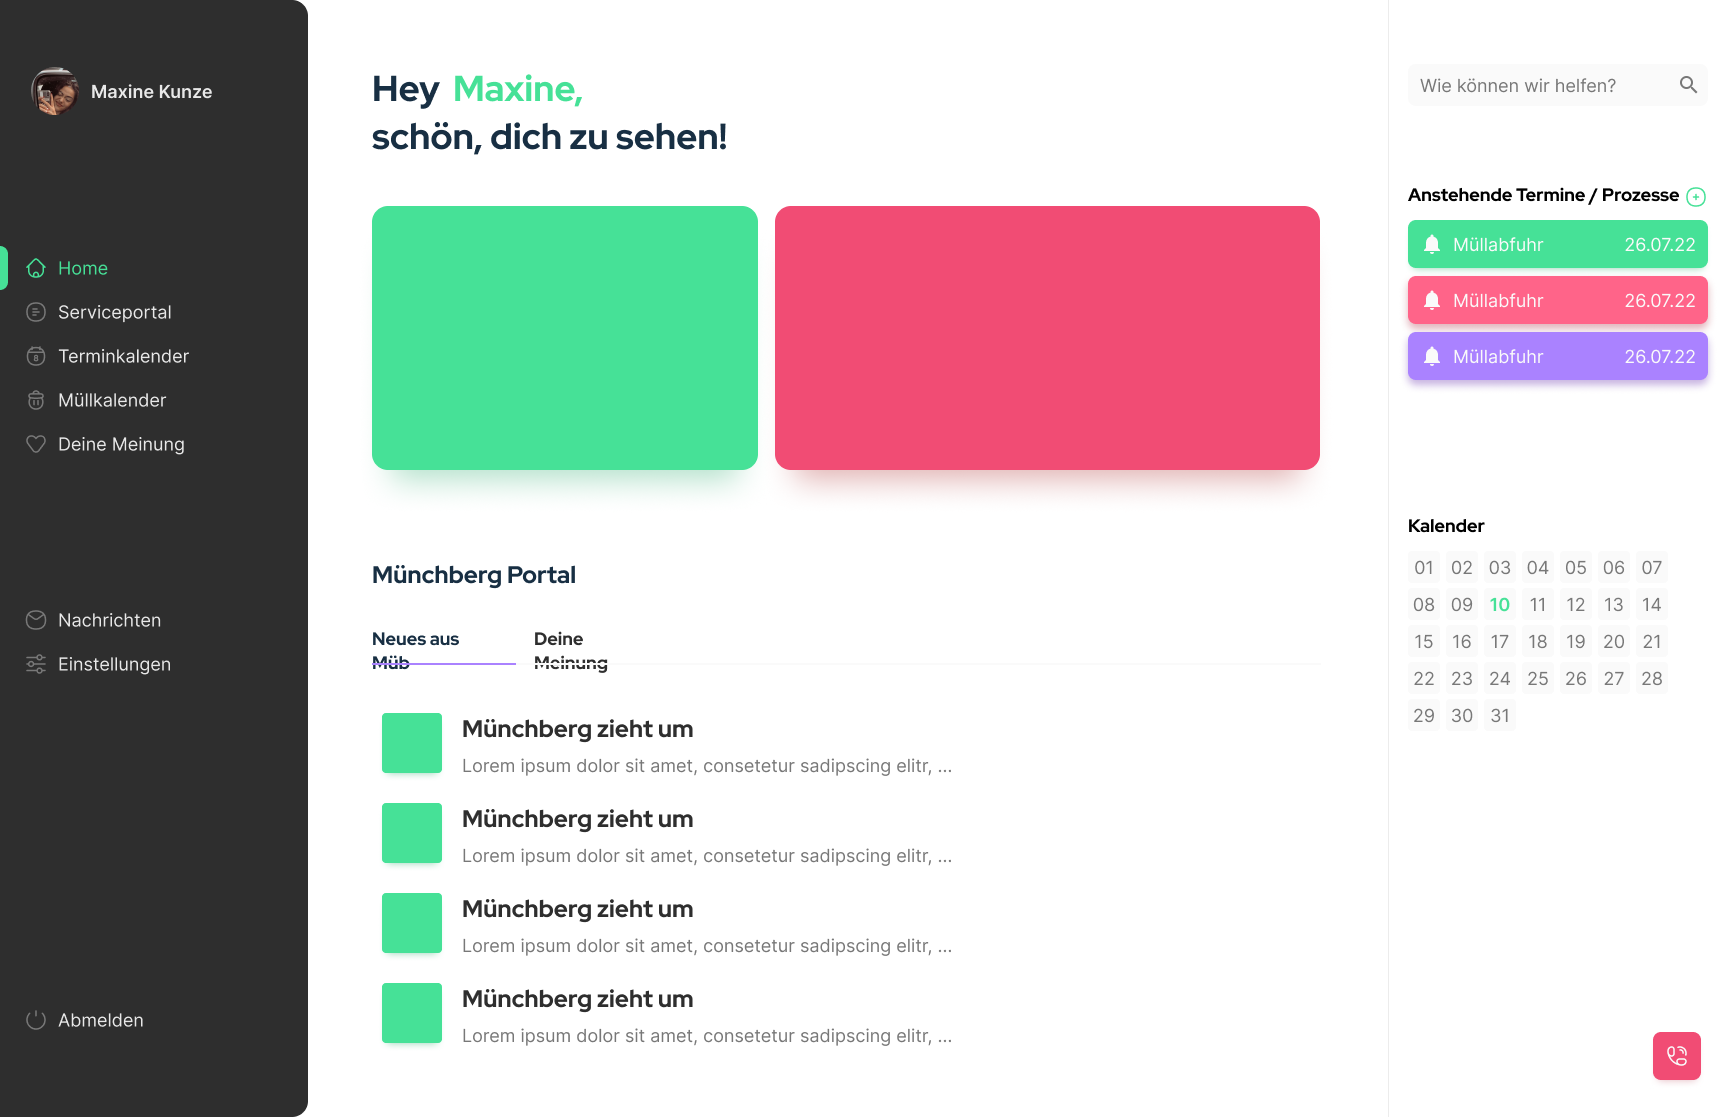
Task: Open the red phone contact button
Action: 1677,1056
